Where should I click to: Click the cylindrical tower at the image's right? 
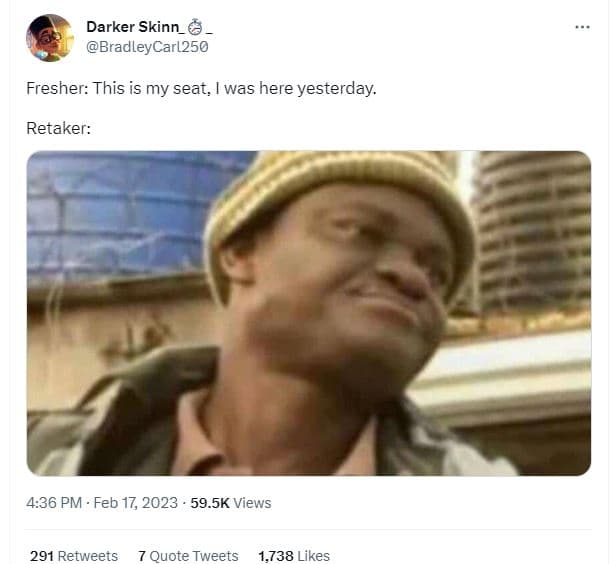click(x=535, y=230)
